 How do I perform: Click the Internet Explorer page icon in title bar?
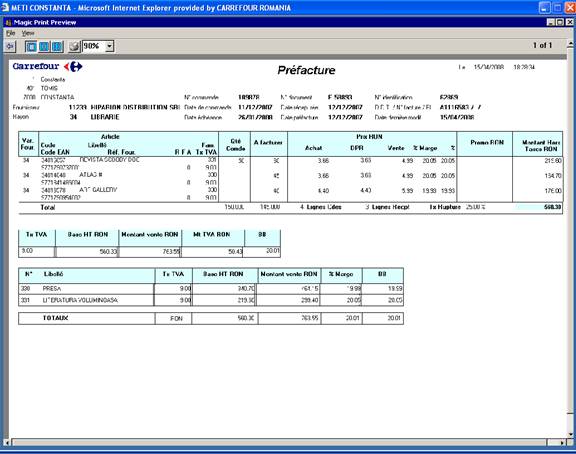point(5,8)
